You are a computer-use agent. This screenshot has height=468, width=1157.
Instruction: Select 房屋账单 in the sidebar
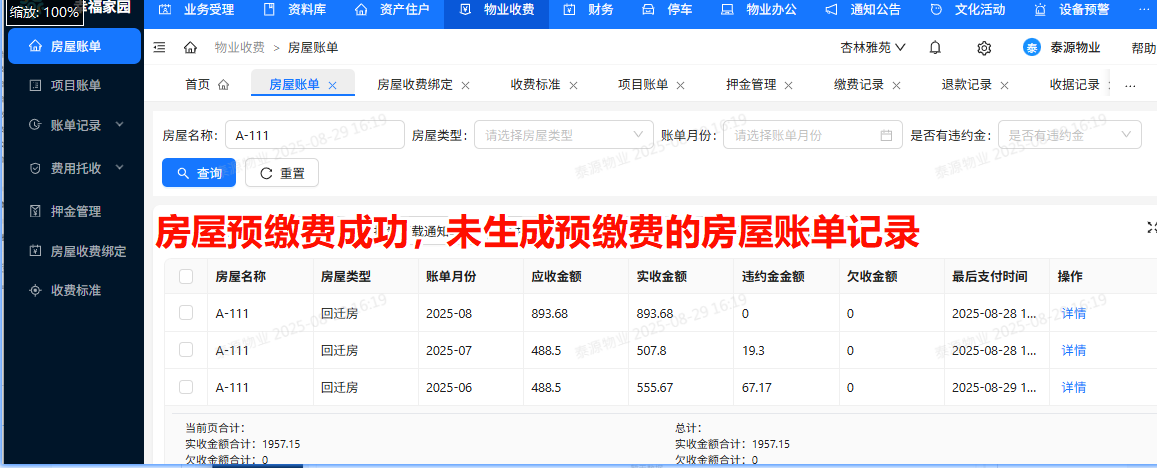pos(75,47)
